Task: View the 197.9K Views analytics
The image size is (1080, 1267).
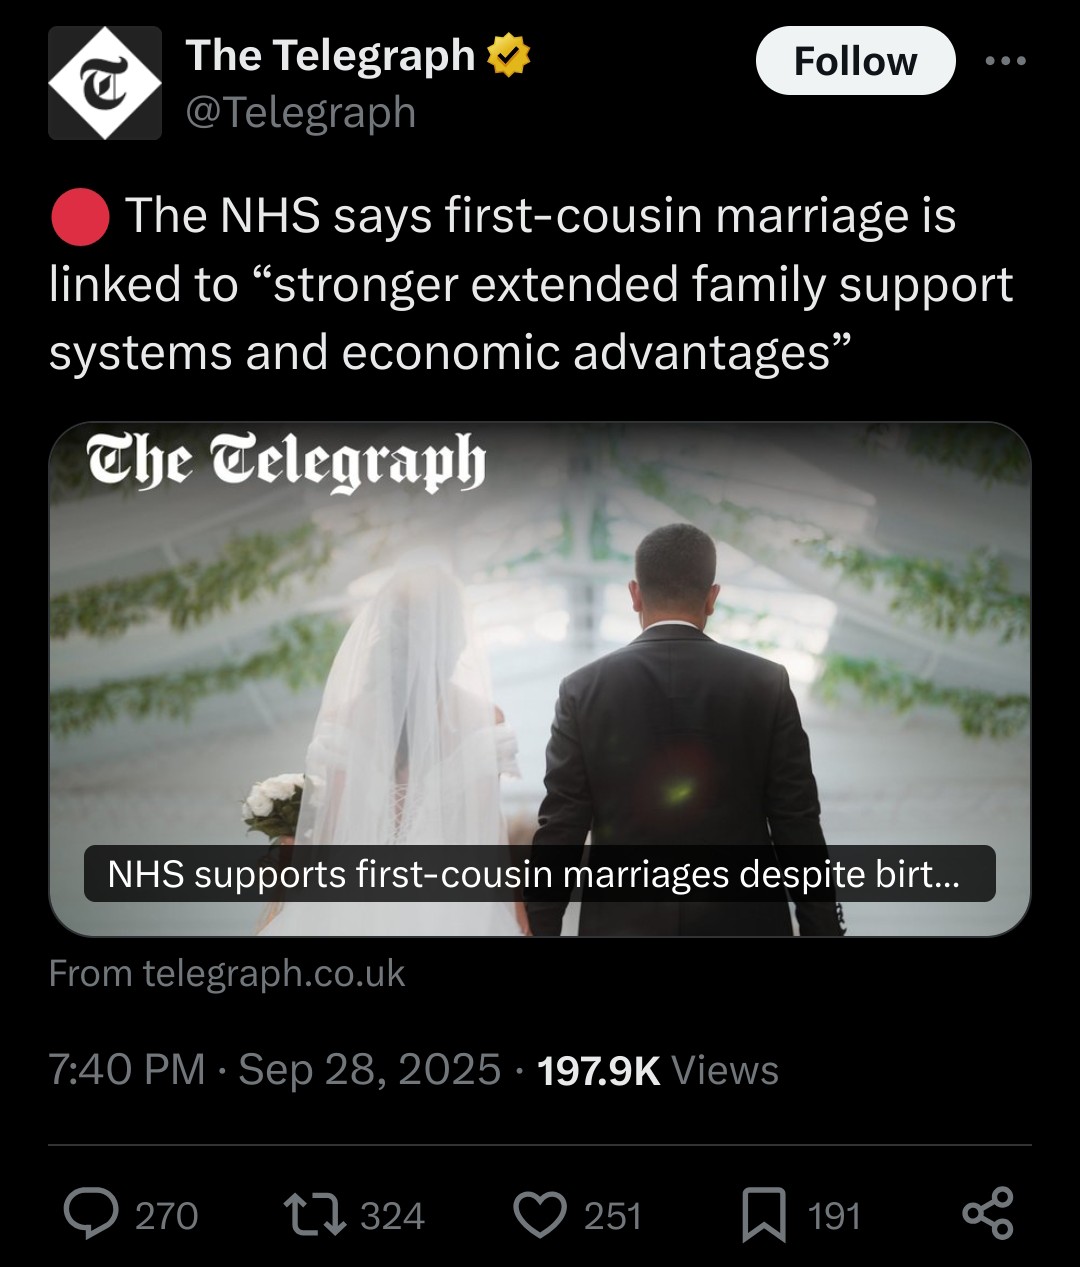Action: 658,1070
